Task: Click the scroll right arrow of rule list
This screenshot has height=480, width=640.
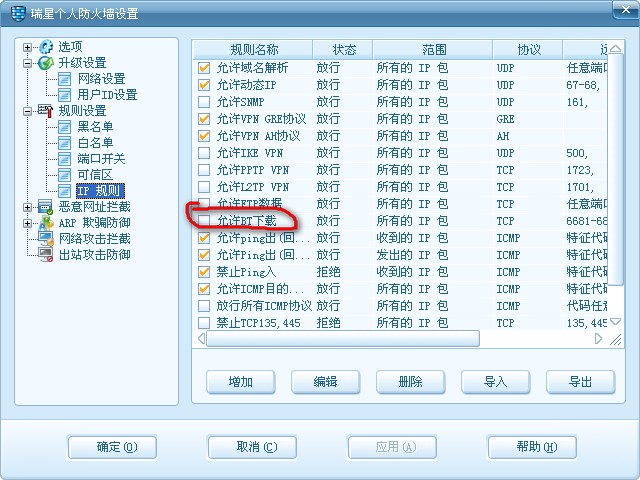Action: (598, 339)
